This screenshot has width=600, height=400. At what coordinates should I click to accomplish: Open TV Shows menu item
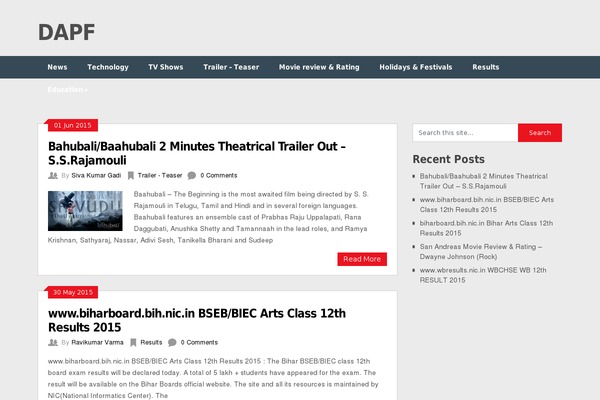[x=166, y=67]
